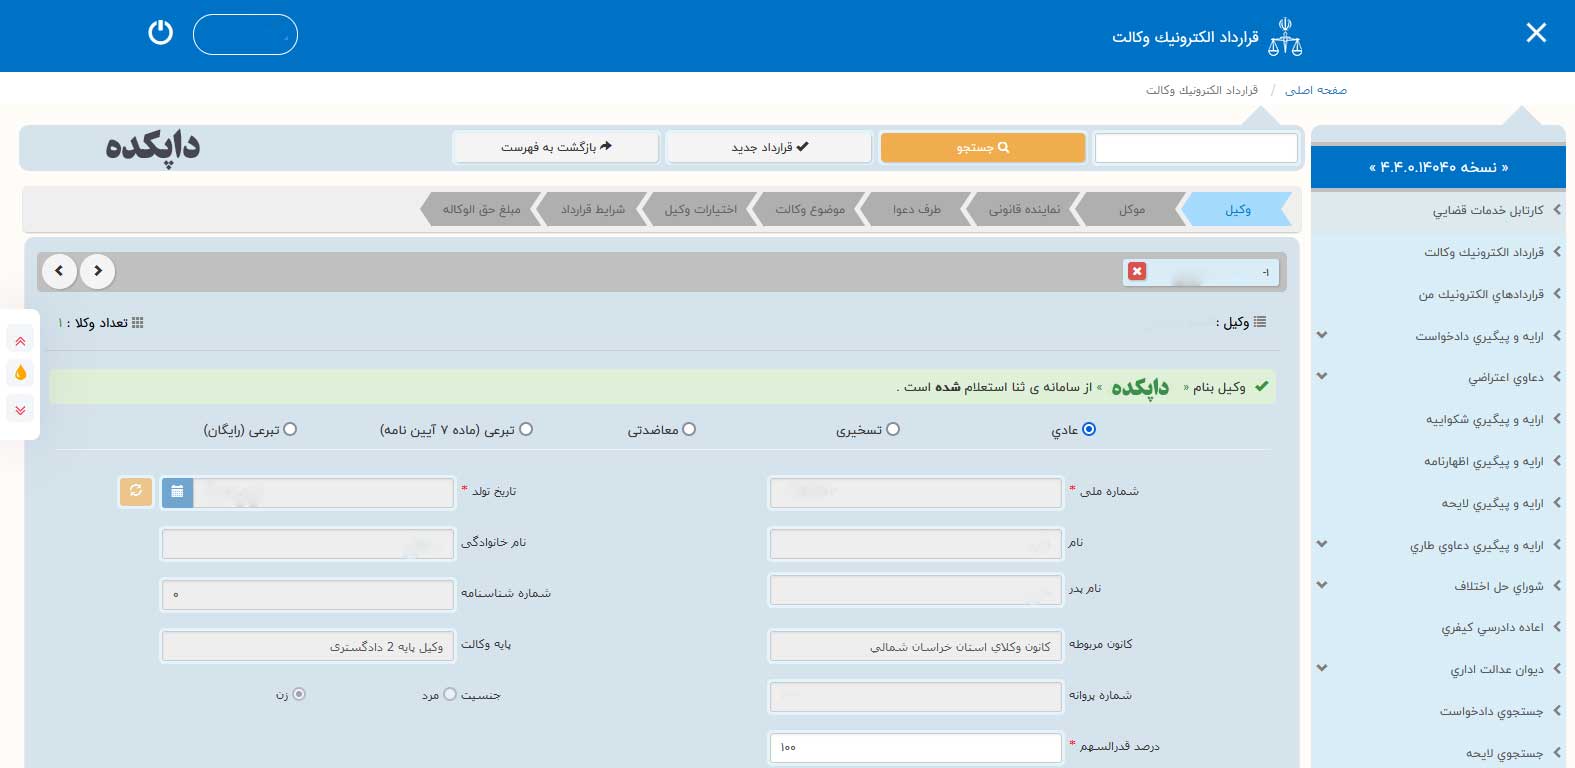1575x768 pixels.
Task: Click the grid icon next to تعداد وکلا
Action: point(138,322)
